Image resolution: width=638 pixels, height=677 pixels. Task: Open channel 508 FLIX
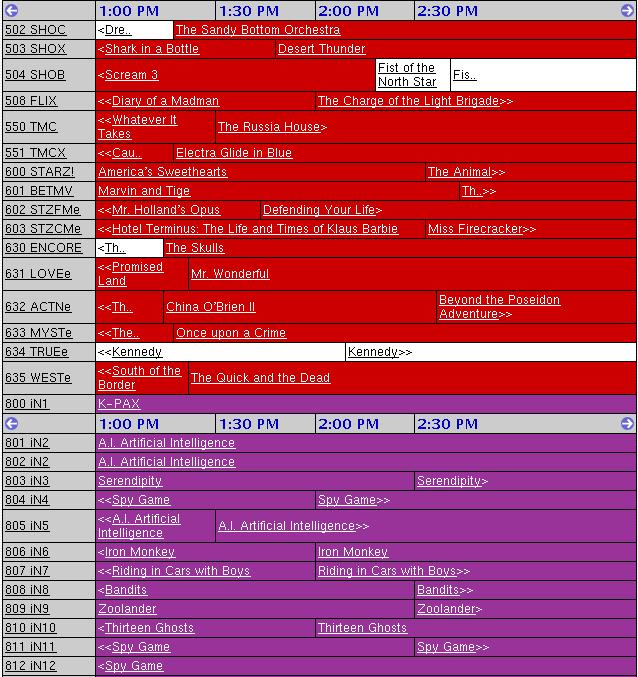pyautogui.click(x=31, y=101)
